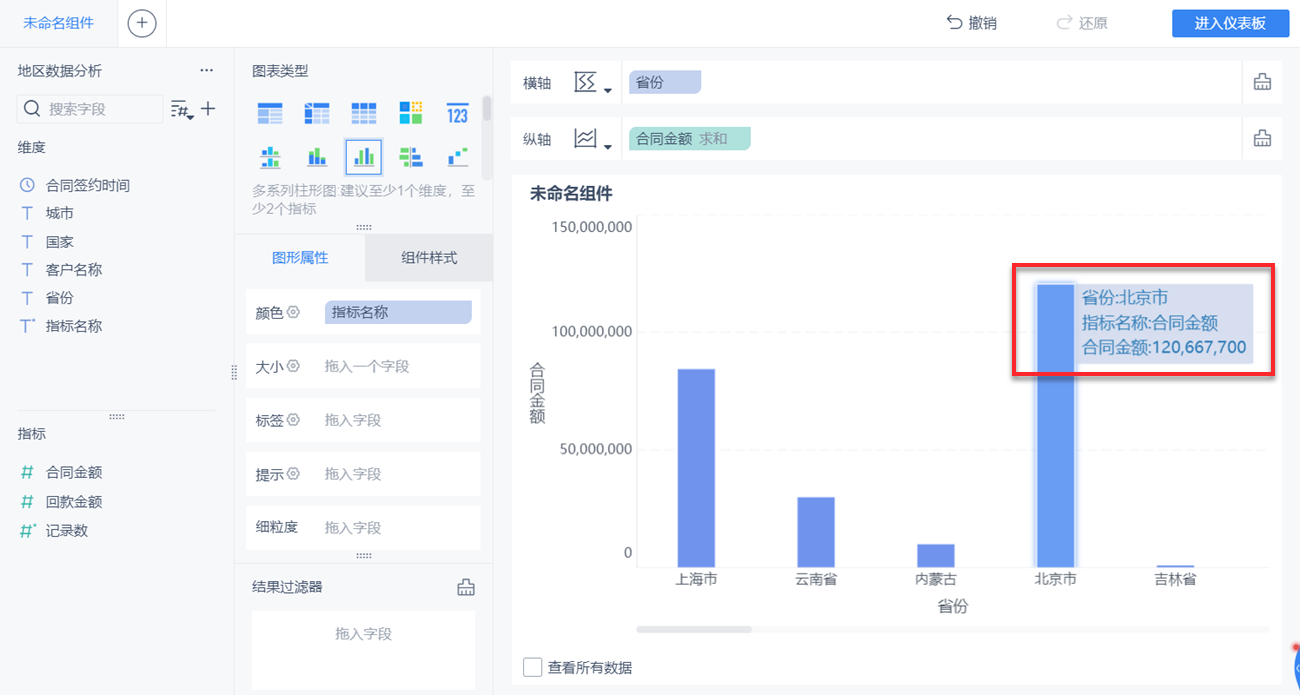Clear the 横轴 fields with eraser icon
The width and height of the screenshot is (1300, 695).
pyautogui.click(x=1262, y=82)
